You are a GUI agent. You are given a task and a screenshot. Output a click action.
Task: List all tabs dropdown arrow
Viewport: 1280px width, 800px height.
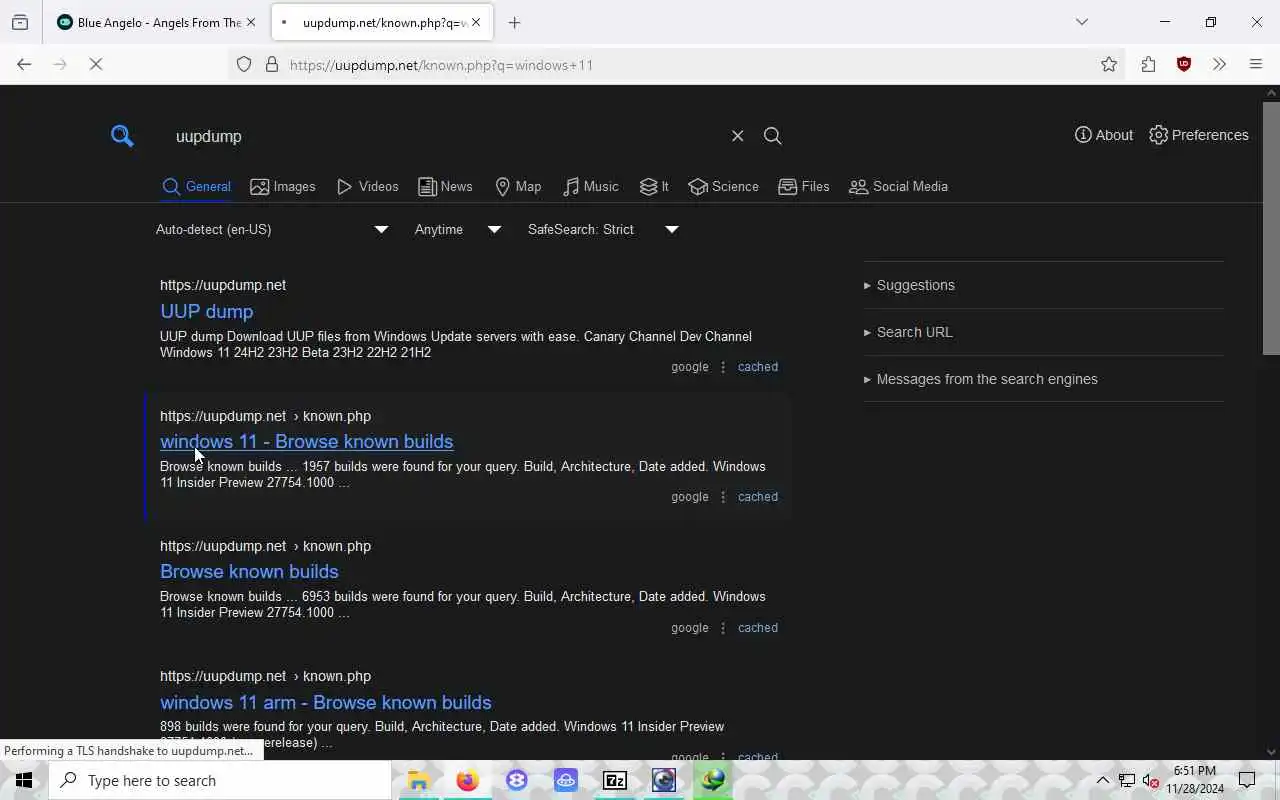[1082, 22]
